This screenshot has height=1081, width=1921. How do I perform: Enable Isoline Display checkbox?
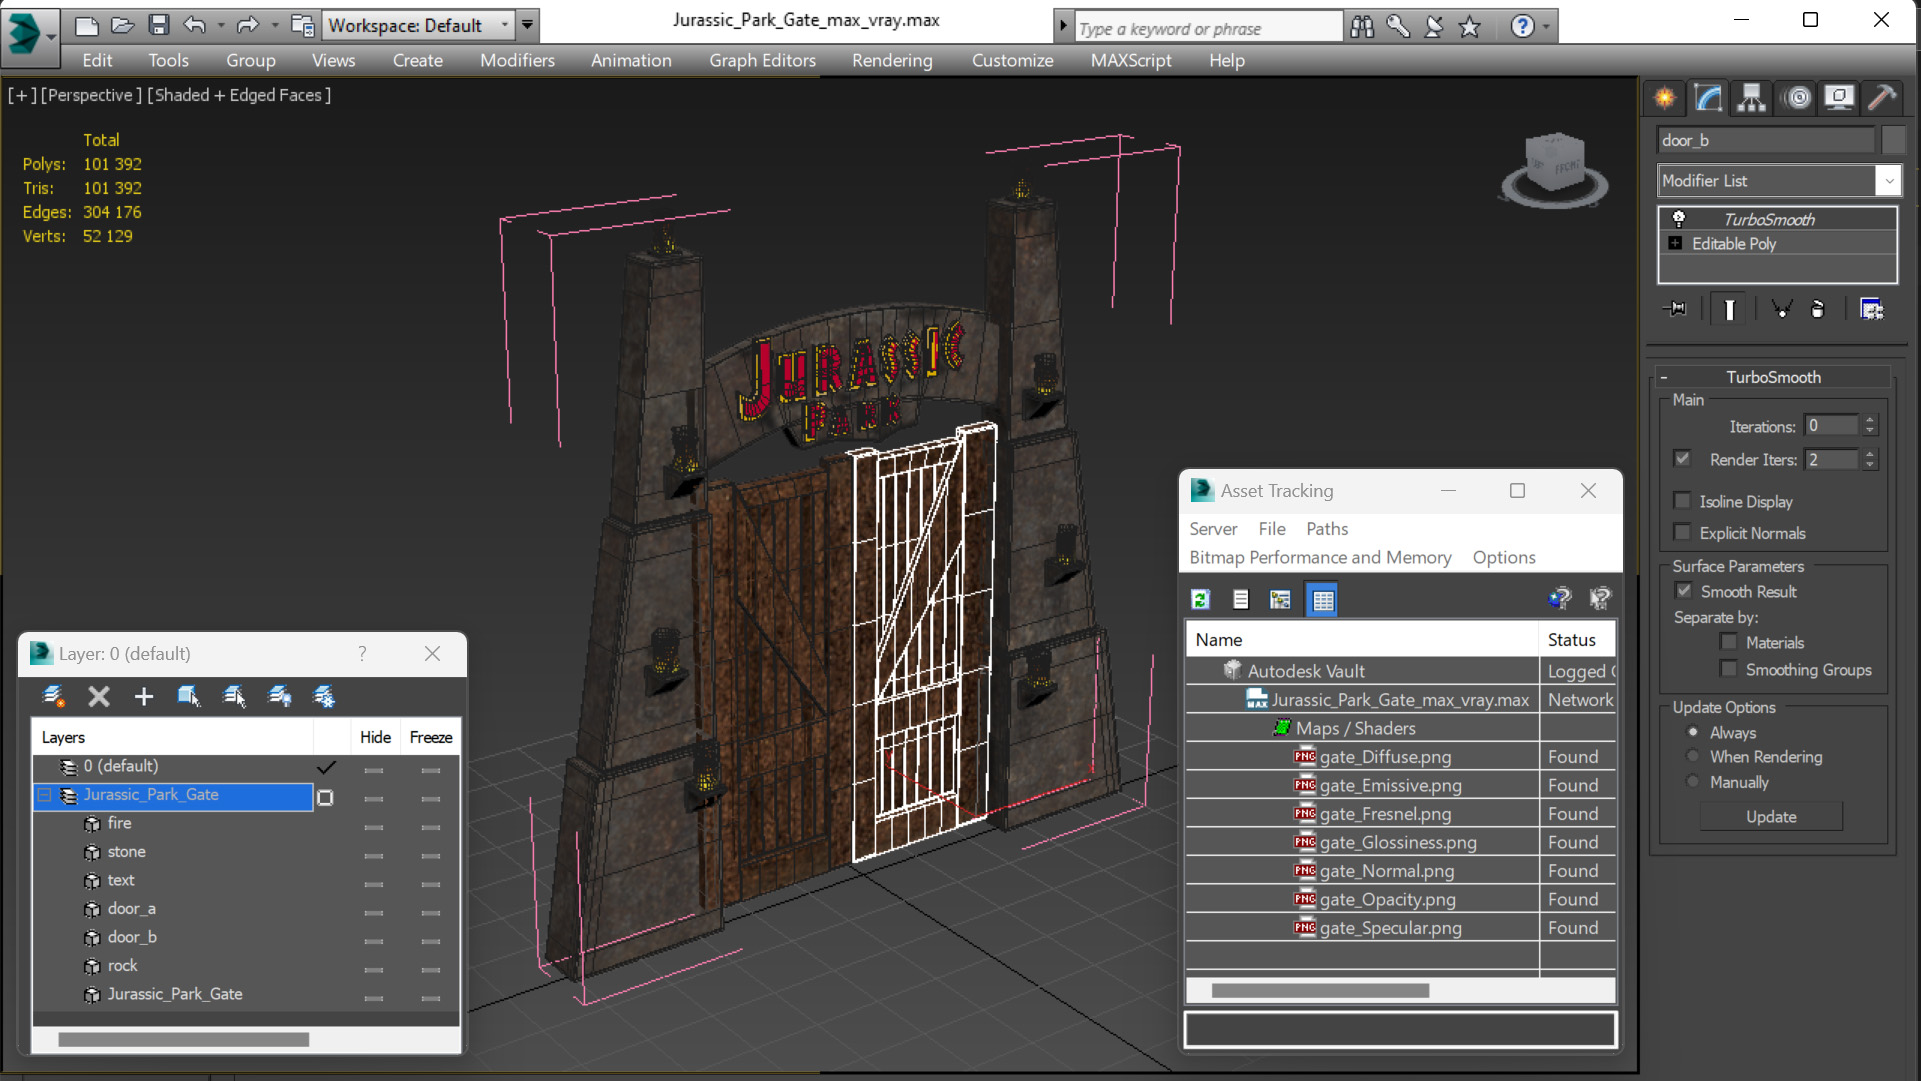click(1683, 501)
